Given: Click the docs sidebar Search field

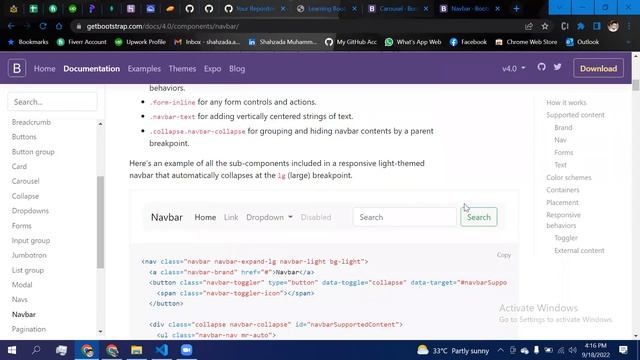Looking at the screenshot, I should tap(52, 102).
